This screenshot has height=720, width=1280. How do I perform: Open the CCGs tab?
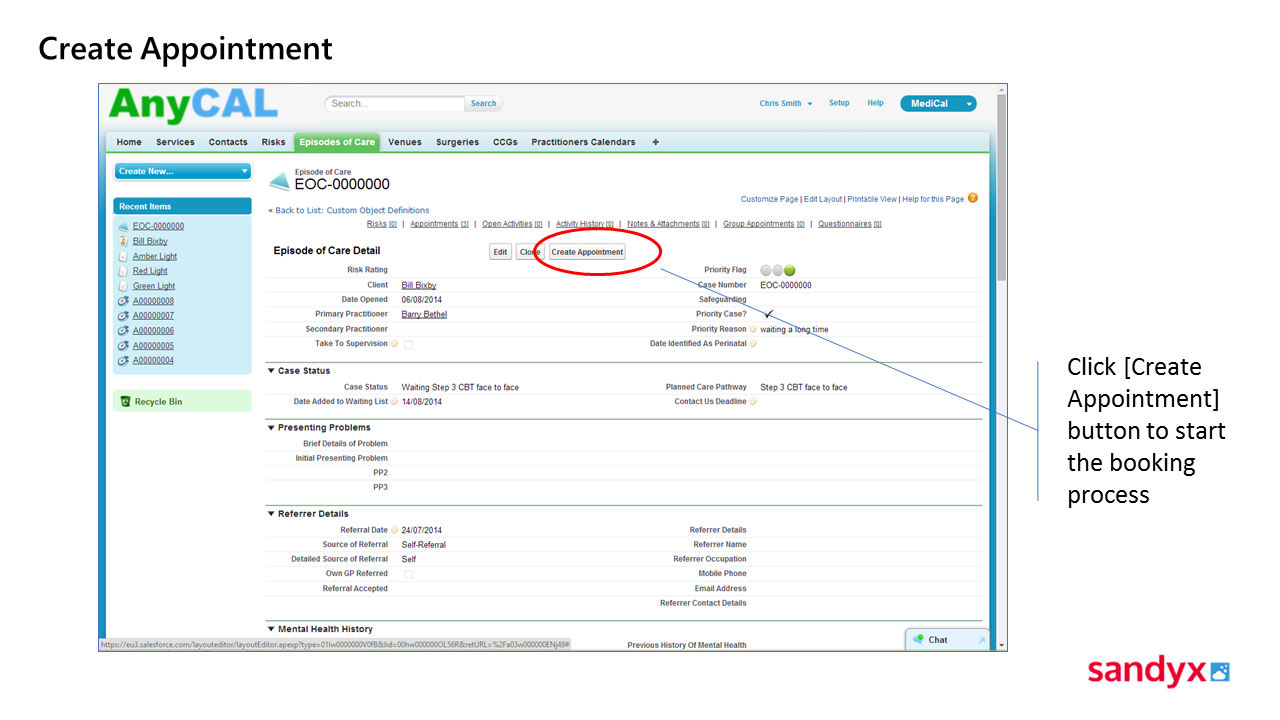pos(505,142)
